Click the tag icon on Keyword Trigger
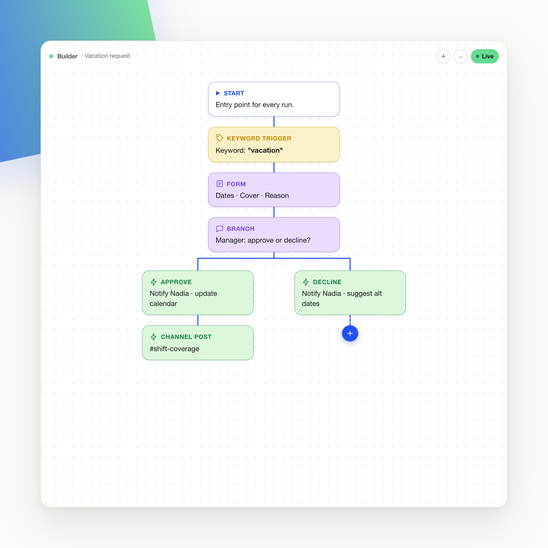 pos(219,138)
